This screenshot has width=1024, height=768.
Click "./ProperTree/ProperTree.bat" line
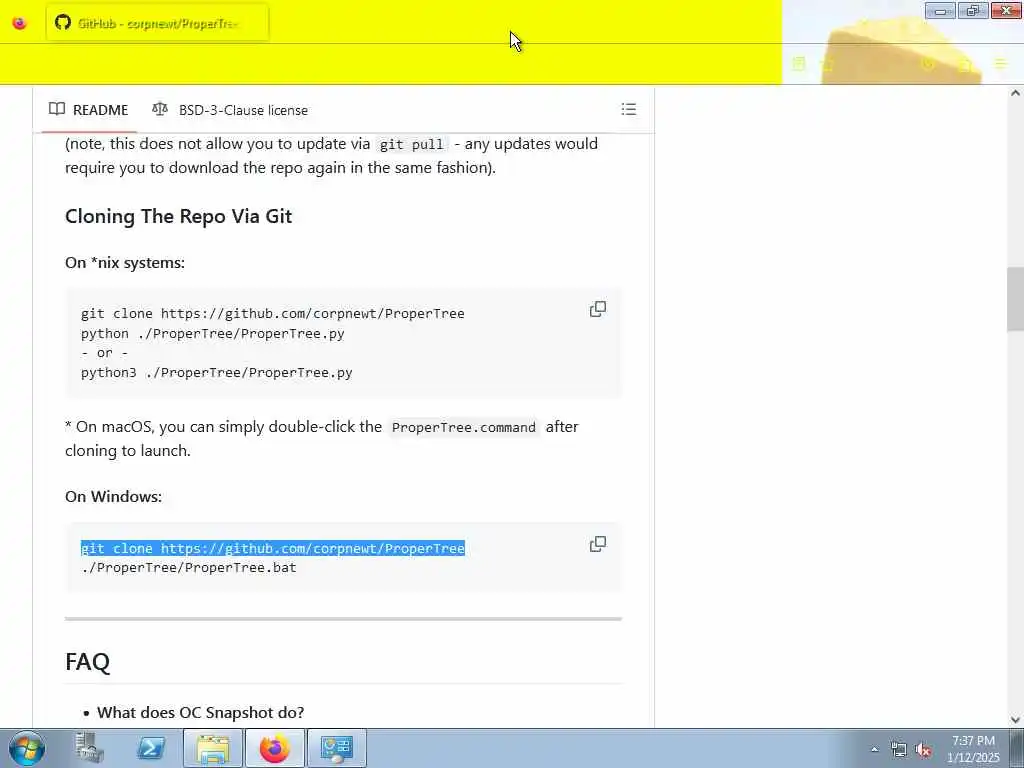(188, 568)
